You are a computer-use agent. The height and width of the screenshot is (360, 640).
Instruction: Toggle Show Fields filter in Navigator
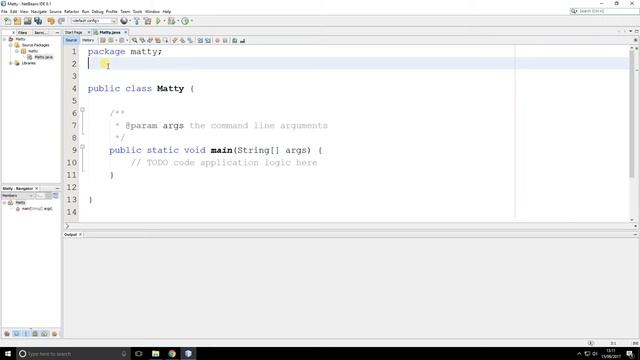16,334
